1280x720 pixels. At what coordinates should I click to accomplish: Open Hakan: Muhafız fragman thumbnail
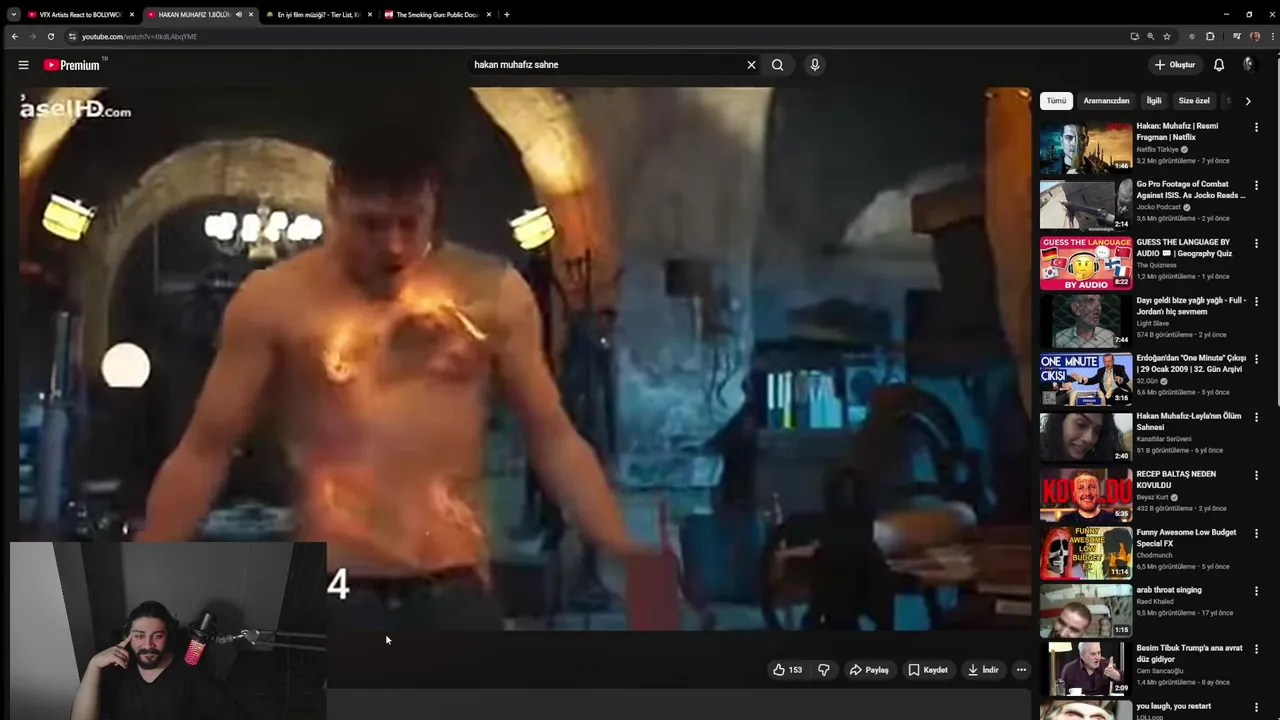tap(1086, 147)
